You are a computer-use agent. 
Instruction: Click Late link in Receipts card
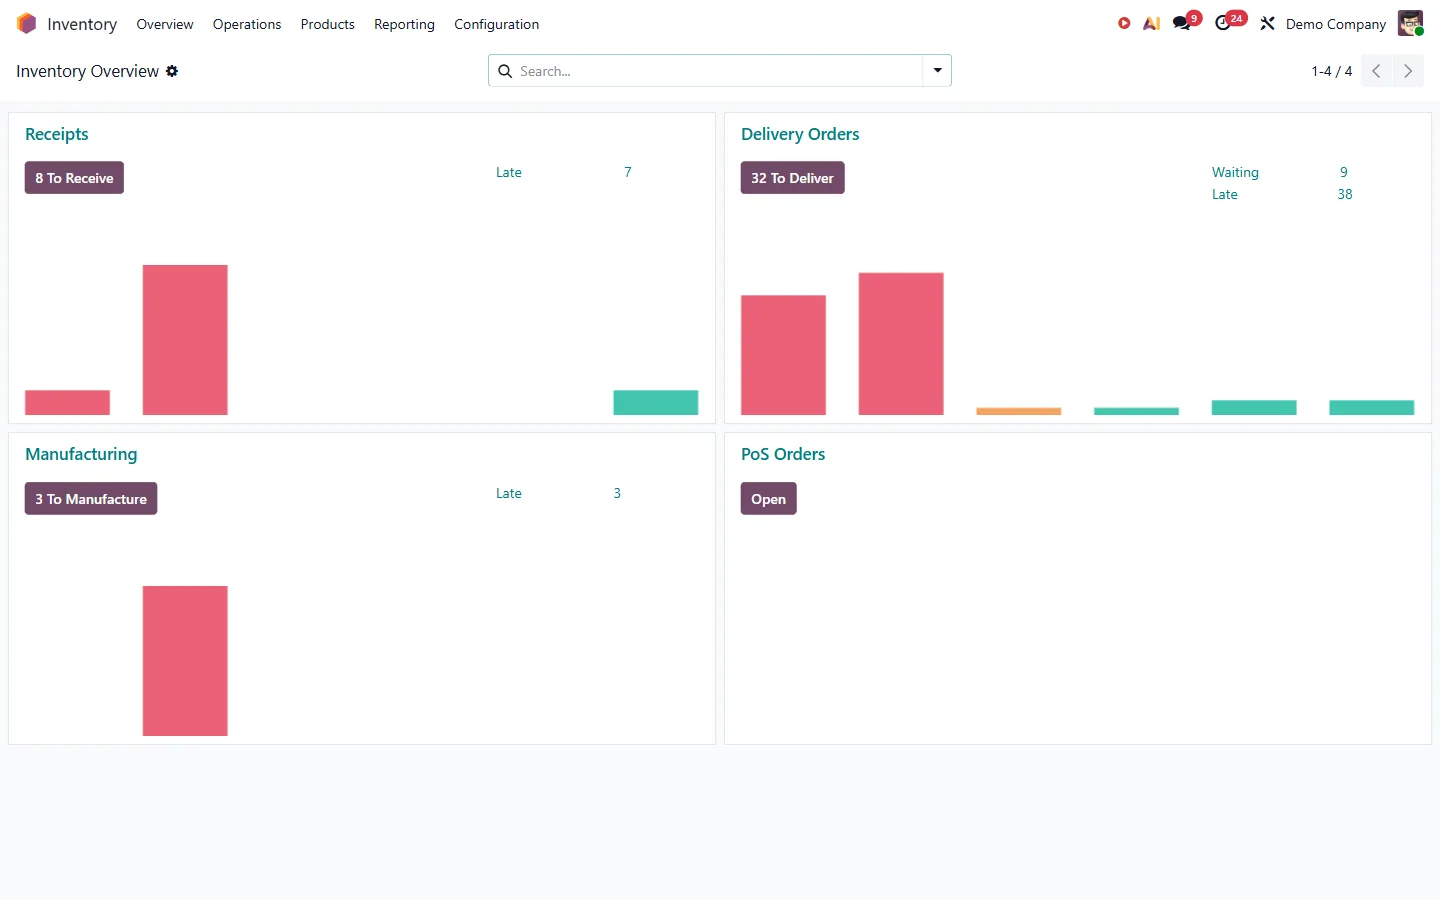pos(509,172)
